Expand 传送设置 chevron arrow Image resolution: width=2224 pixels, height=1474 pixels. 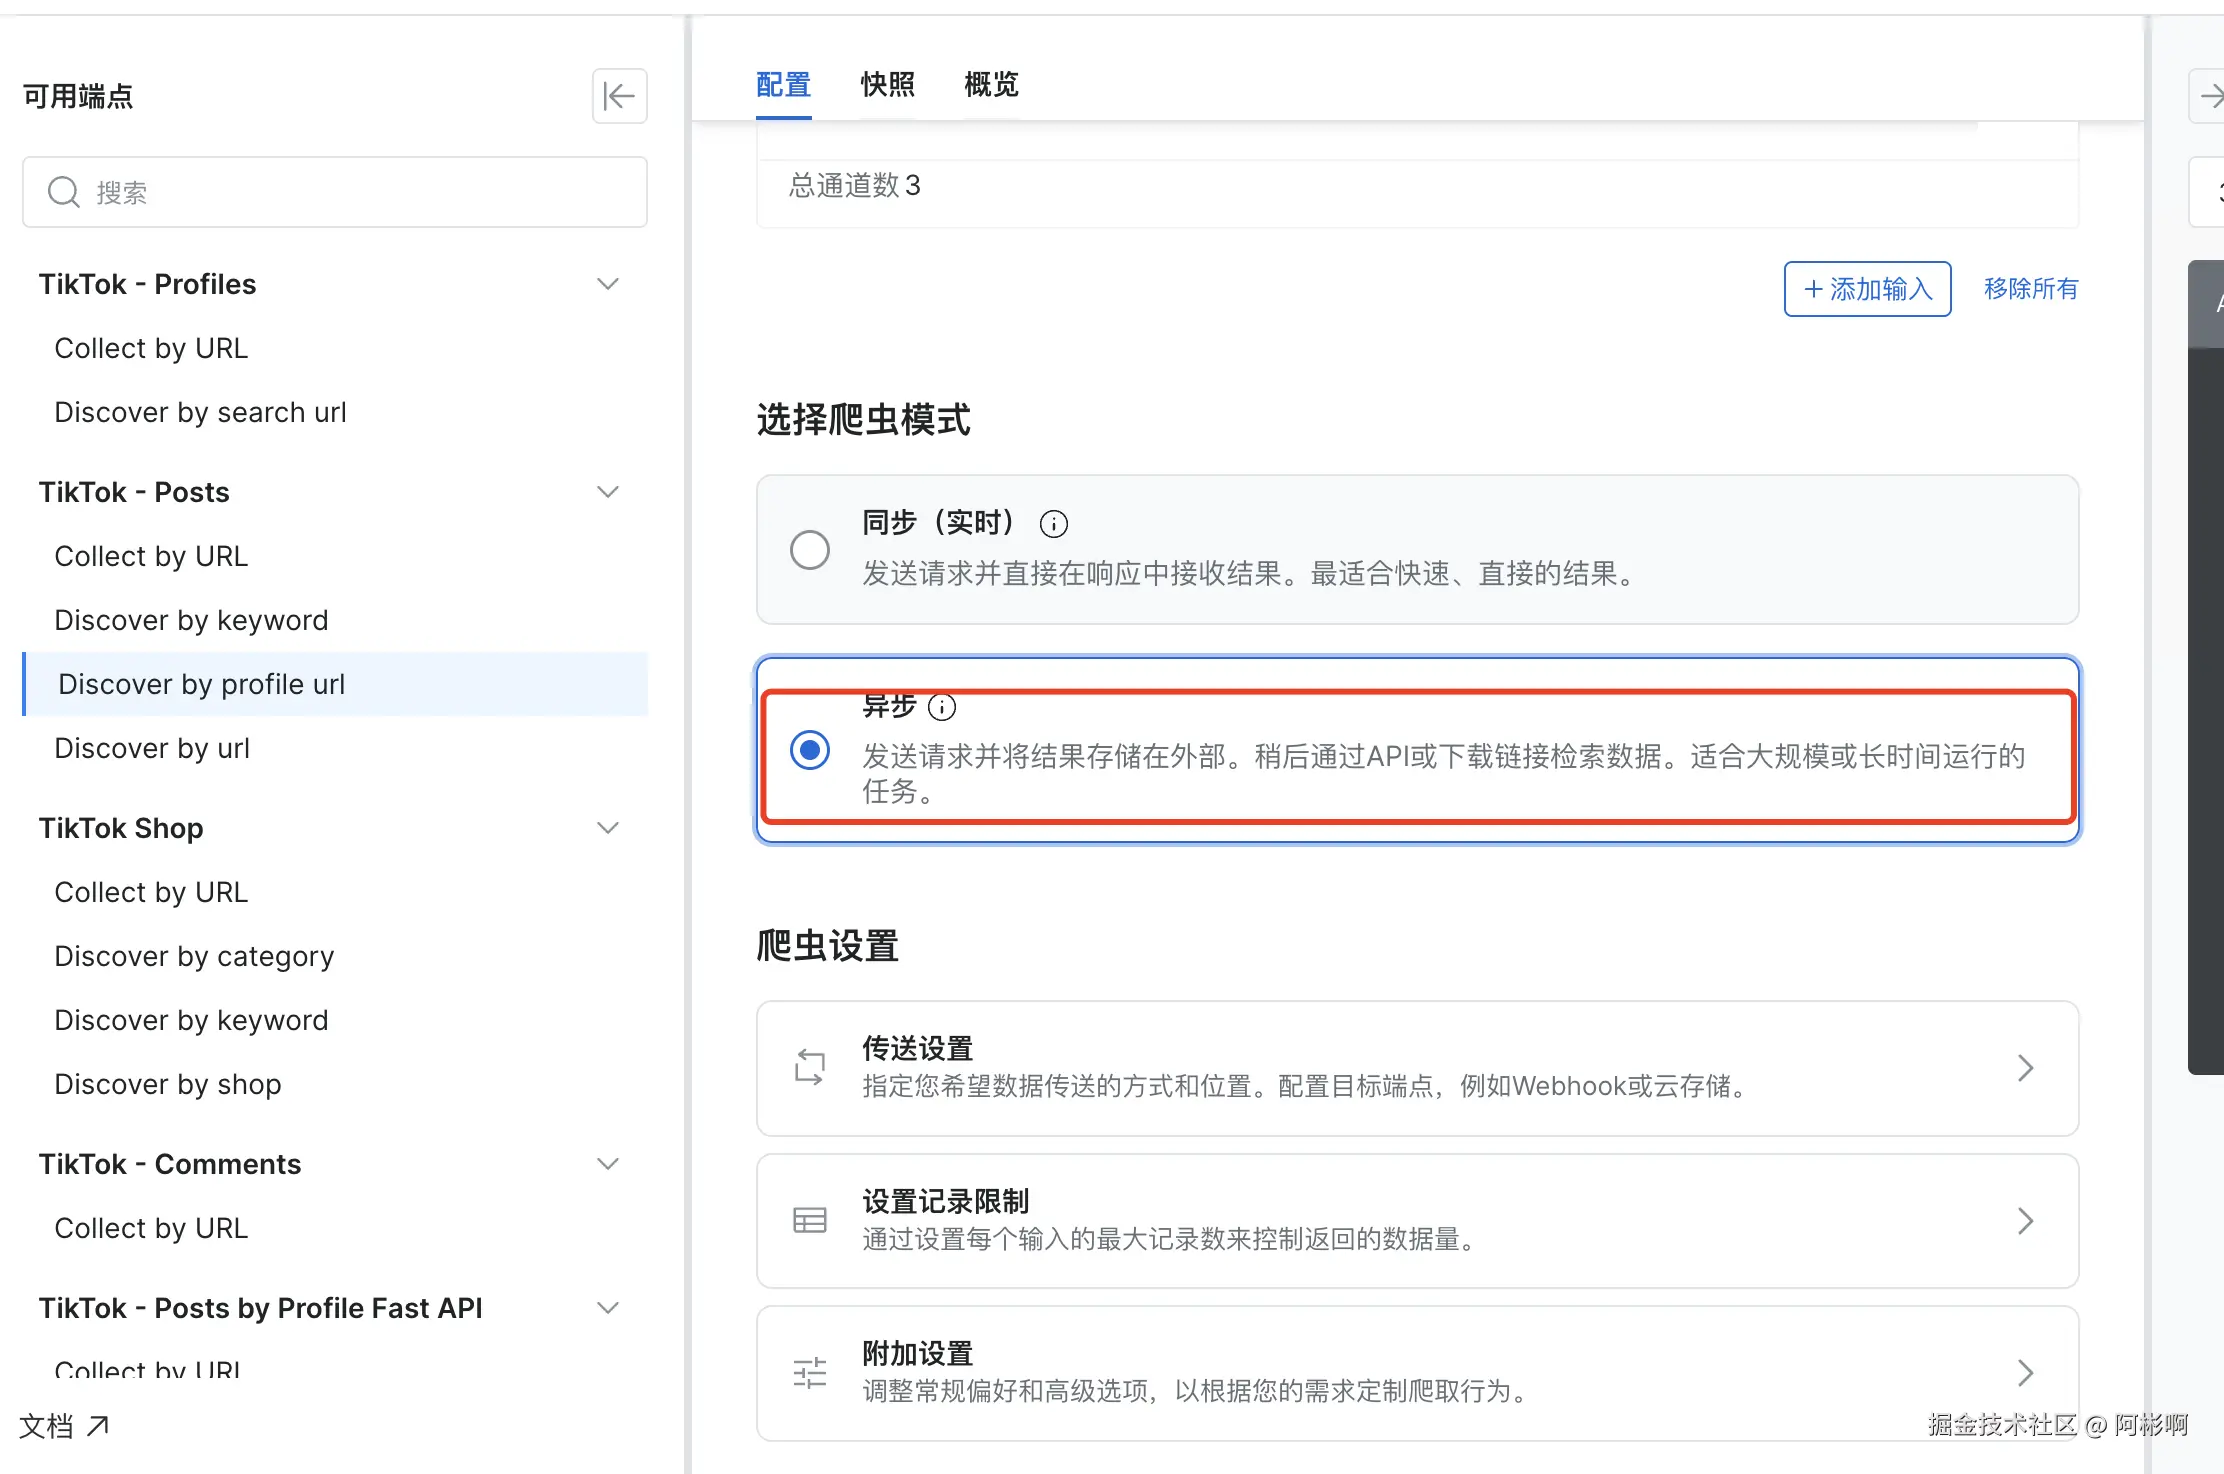[2025, 1068]
